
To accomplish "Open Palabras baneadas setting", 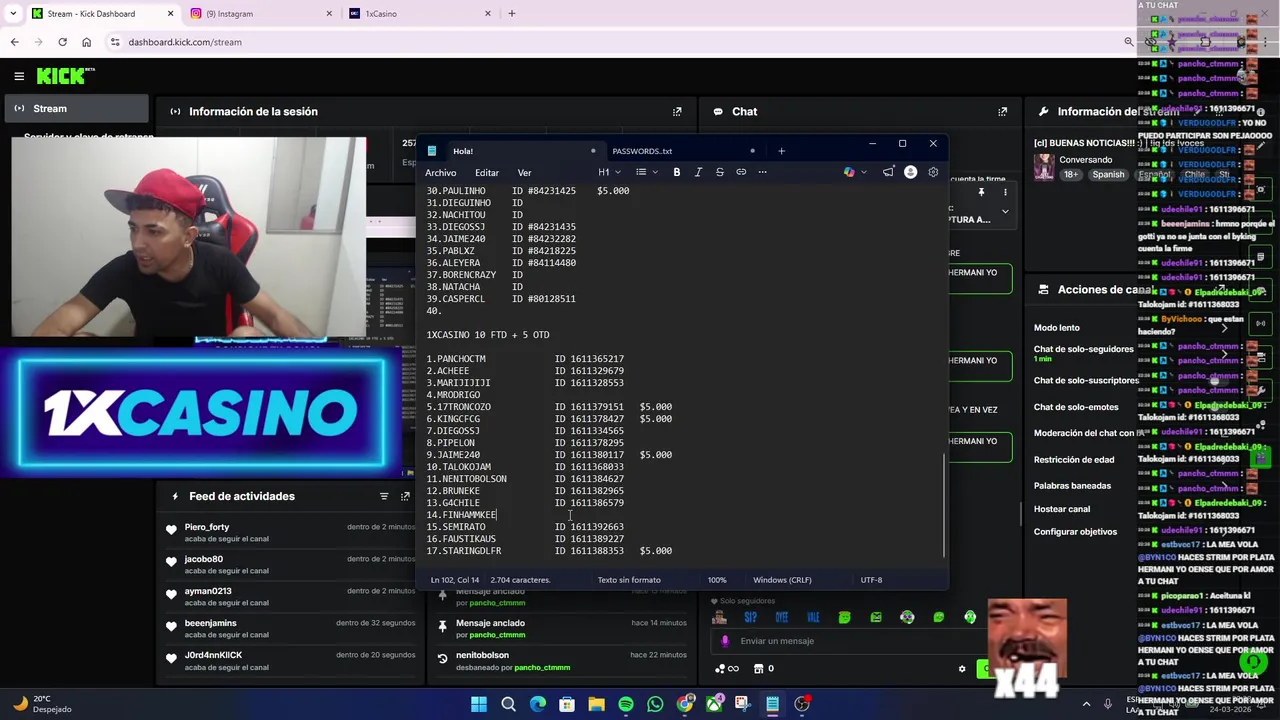I will pyautogui.click(x=1072, y=486).
